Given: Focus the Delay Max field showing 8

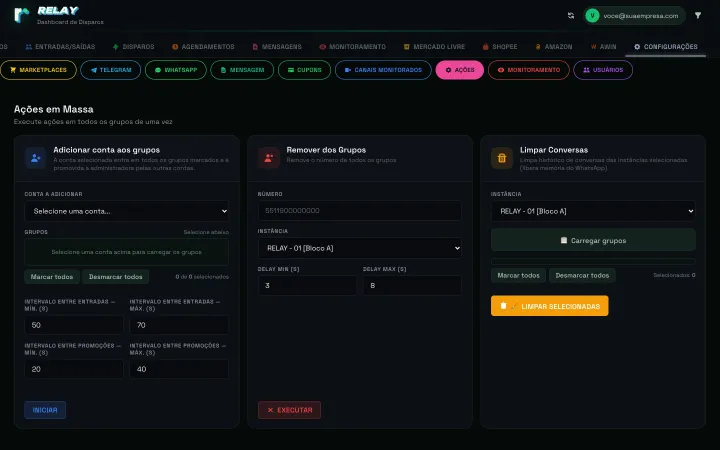Looking at the screenshot, I should 412,286.
